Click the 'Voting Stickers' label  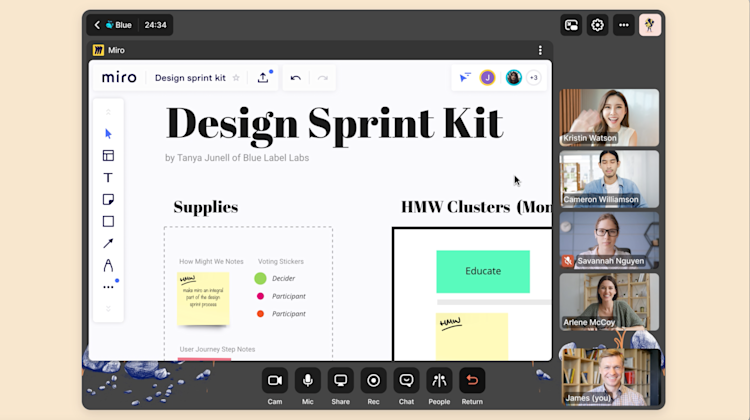tap(281, 262)
